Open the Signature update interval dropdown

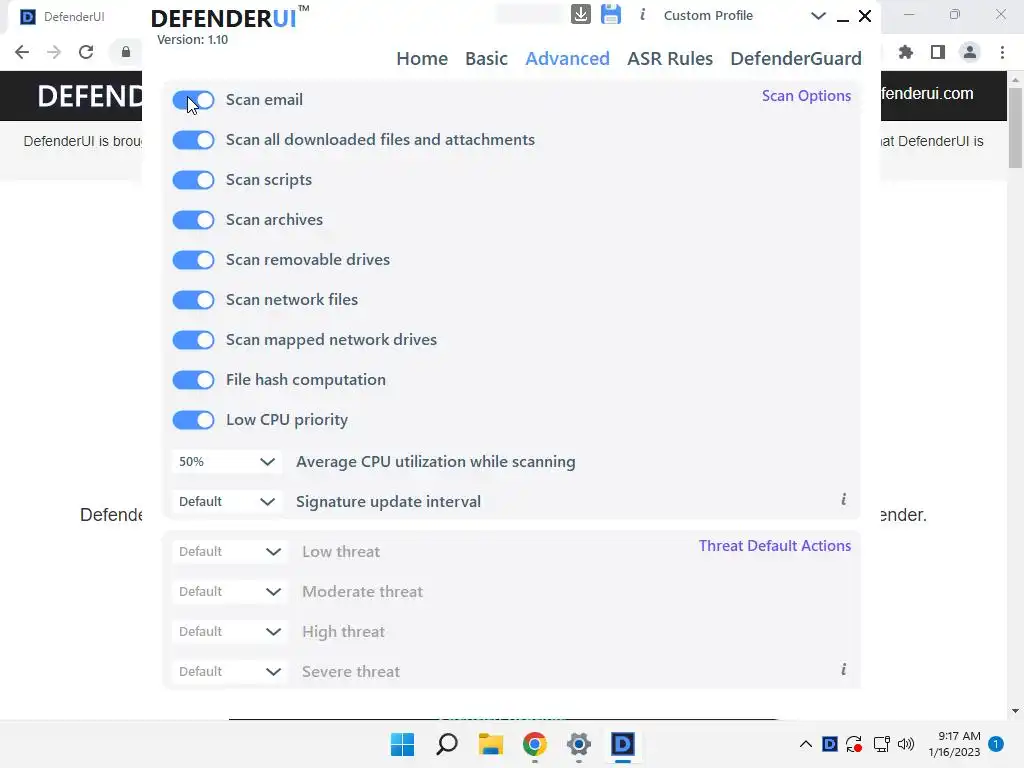(x=227, y=502)
